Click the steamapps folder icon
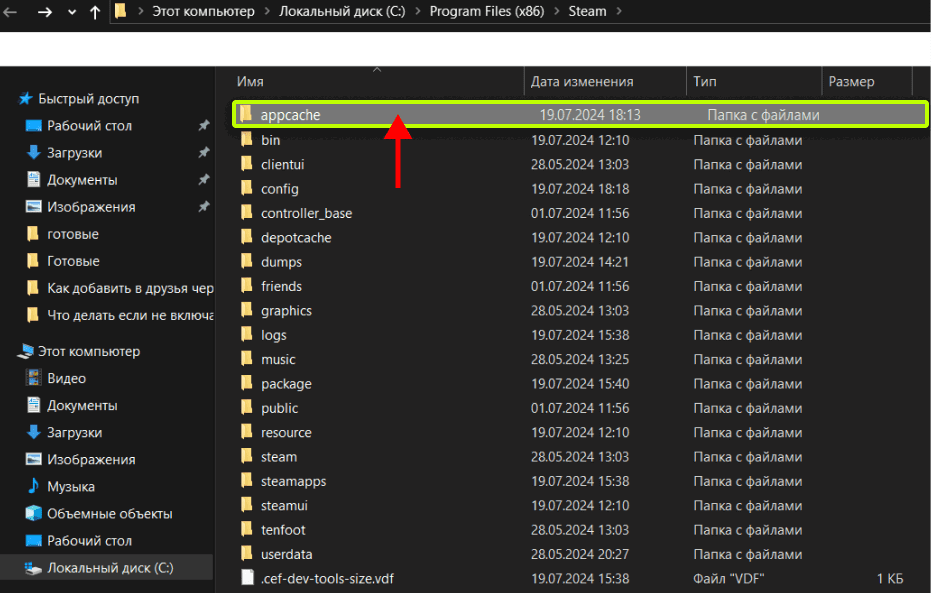The image size is (931, 593). [x=247, y=481]
